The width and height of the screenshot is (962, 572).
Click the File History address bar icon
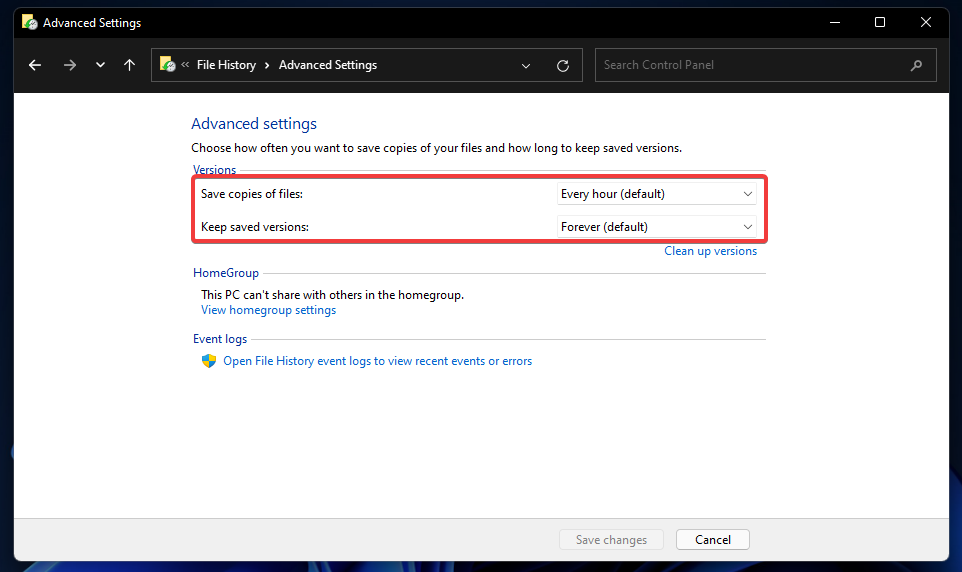pyautogui.click(x=168, y=65)
